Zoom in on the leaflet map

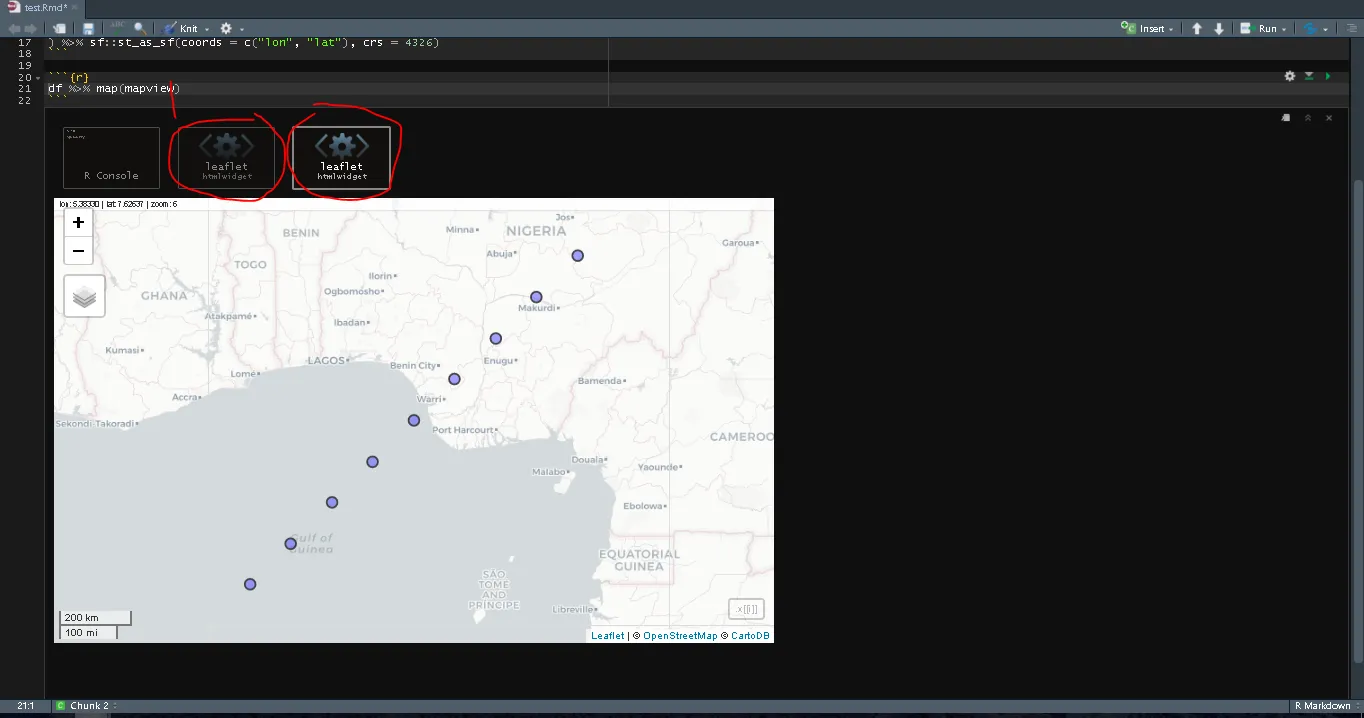pos(78,223)
